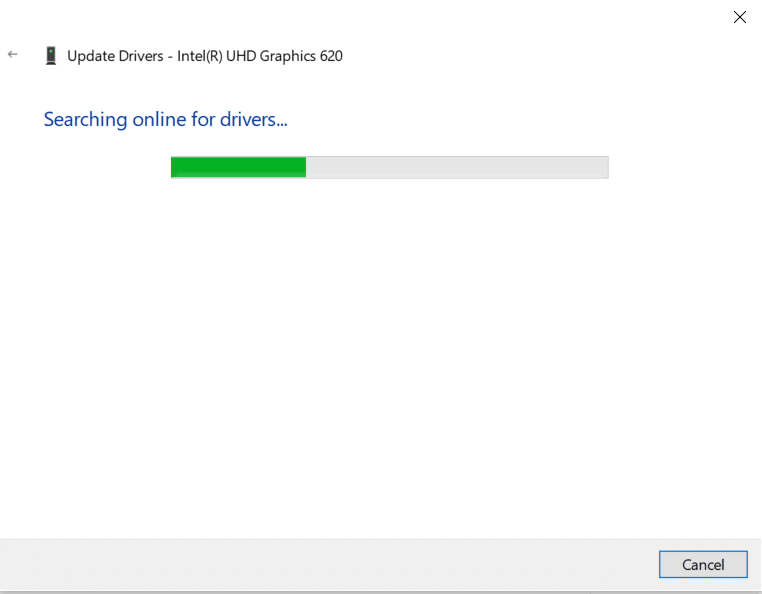762x594 pixels.
Task: Click the "Update Drivers" text in the title
Action: (x=112, y=56)
